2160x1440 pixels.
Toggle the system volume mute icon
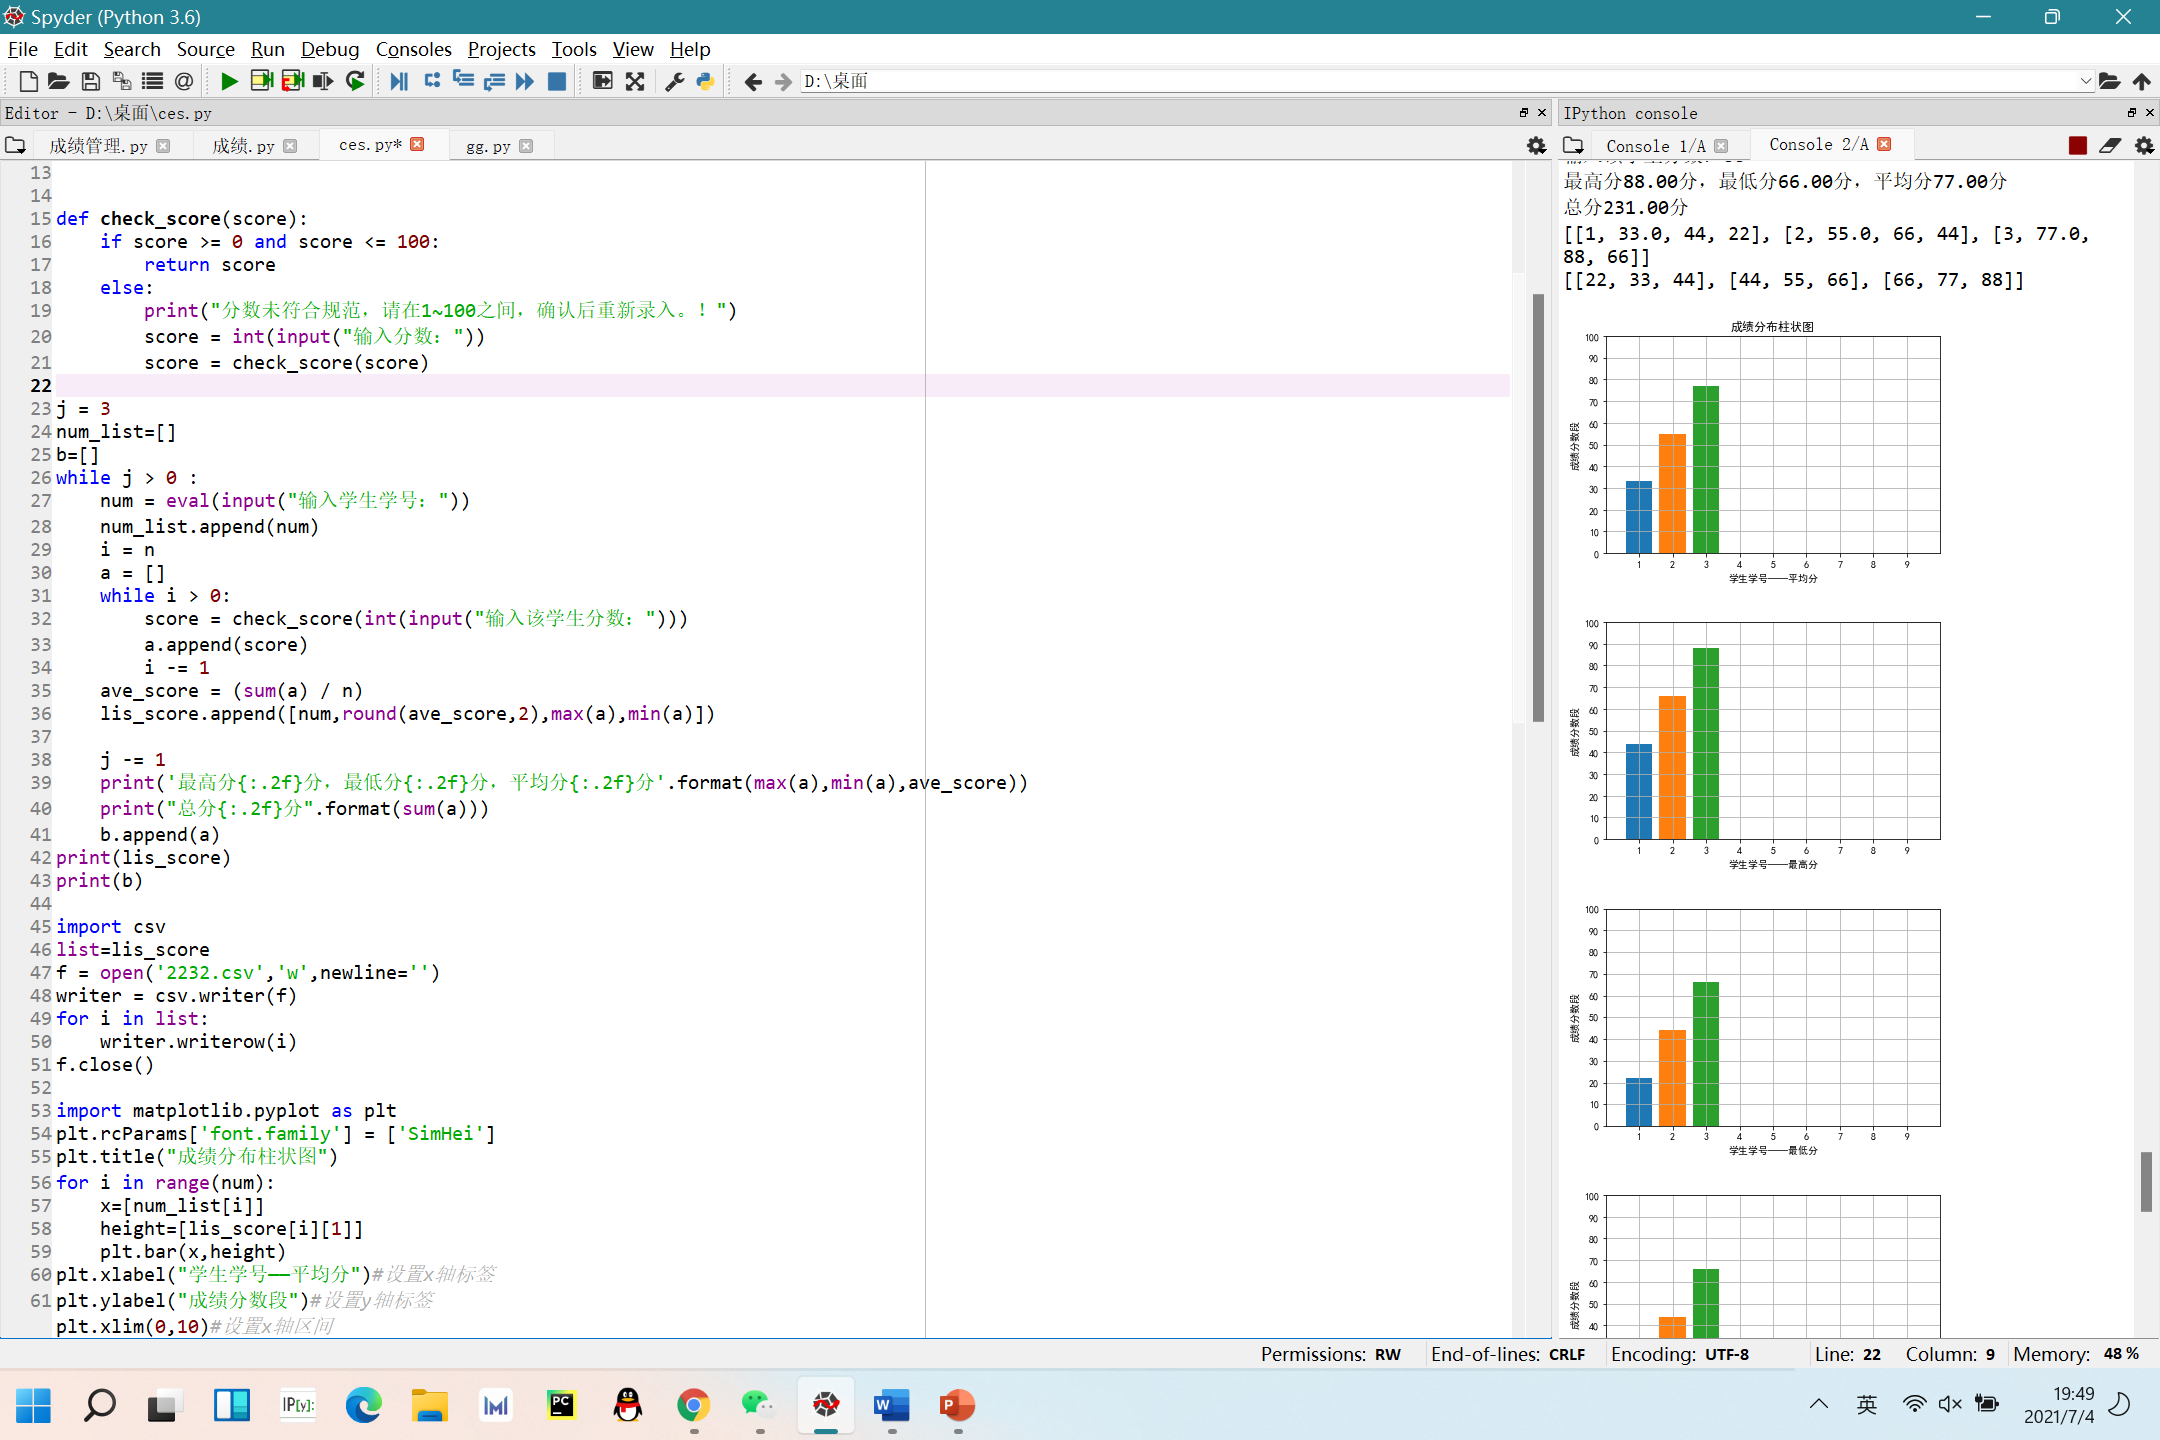pyautogui.click(x=1949, y=1404)
